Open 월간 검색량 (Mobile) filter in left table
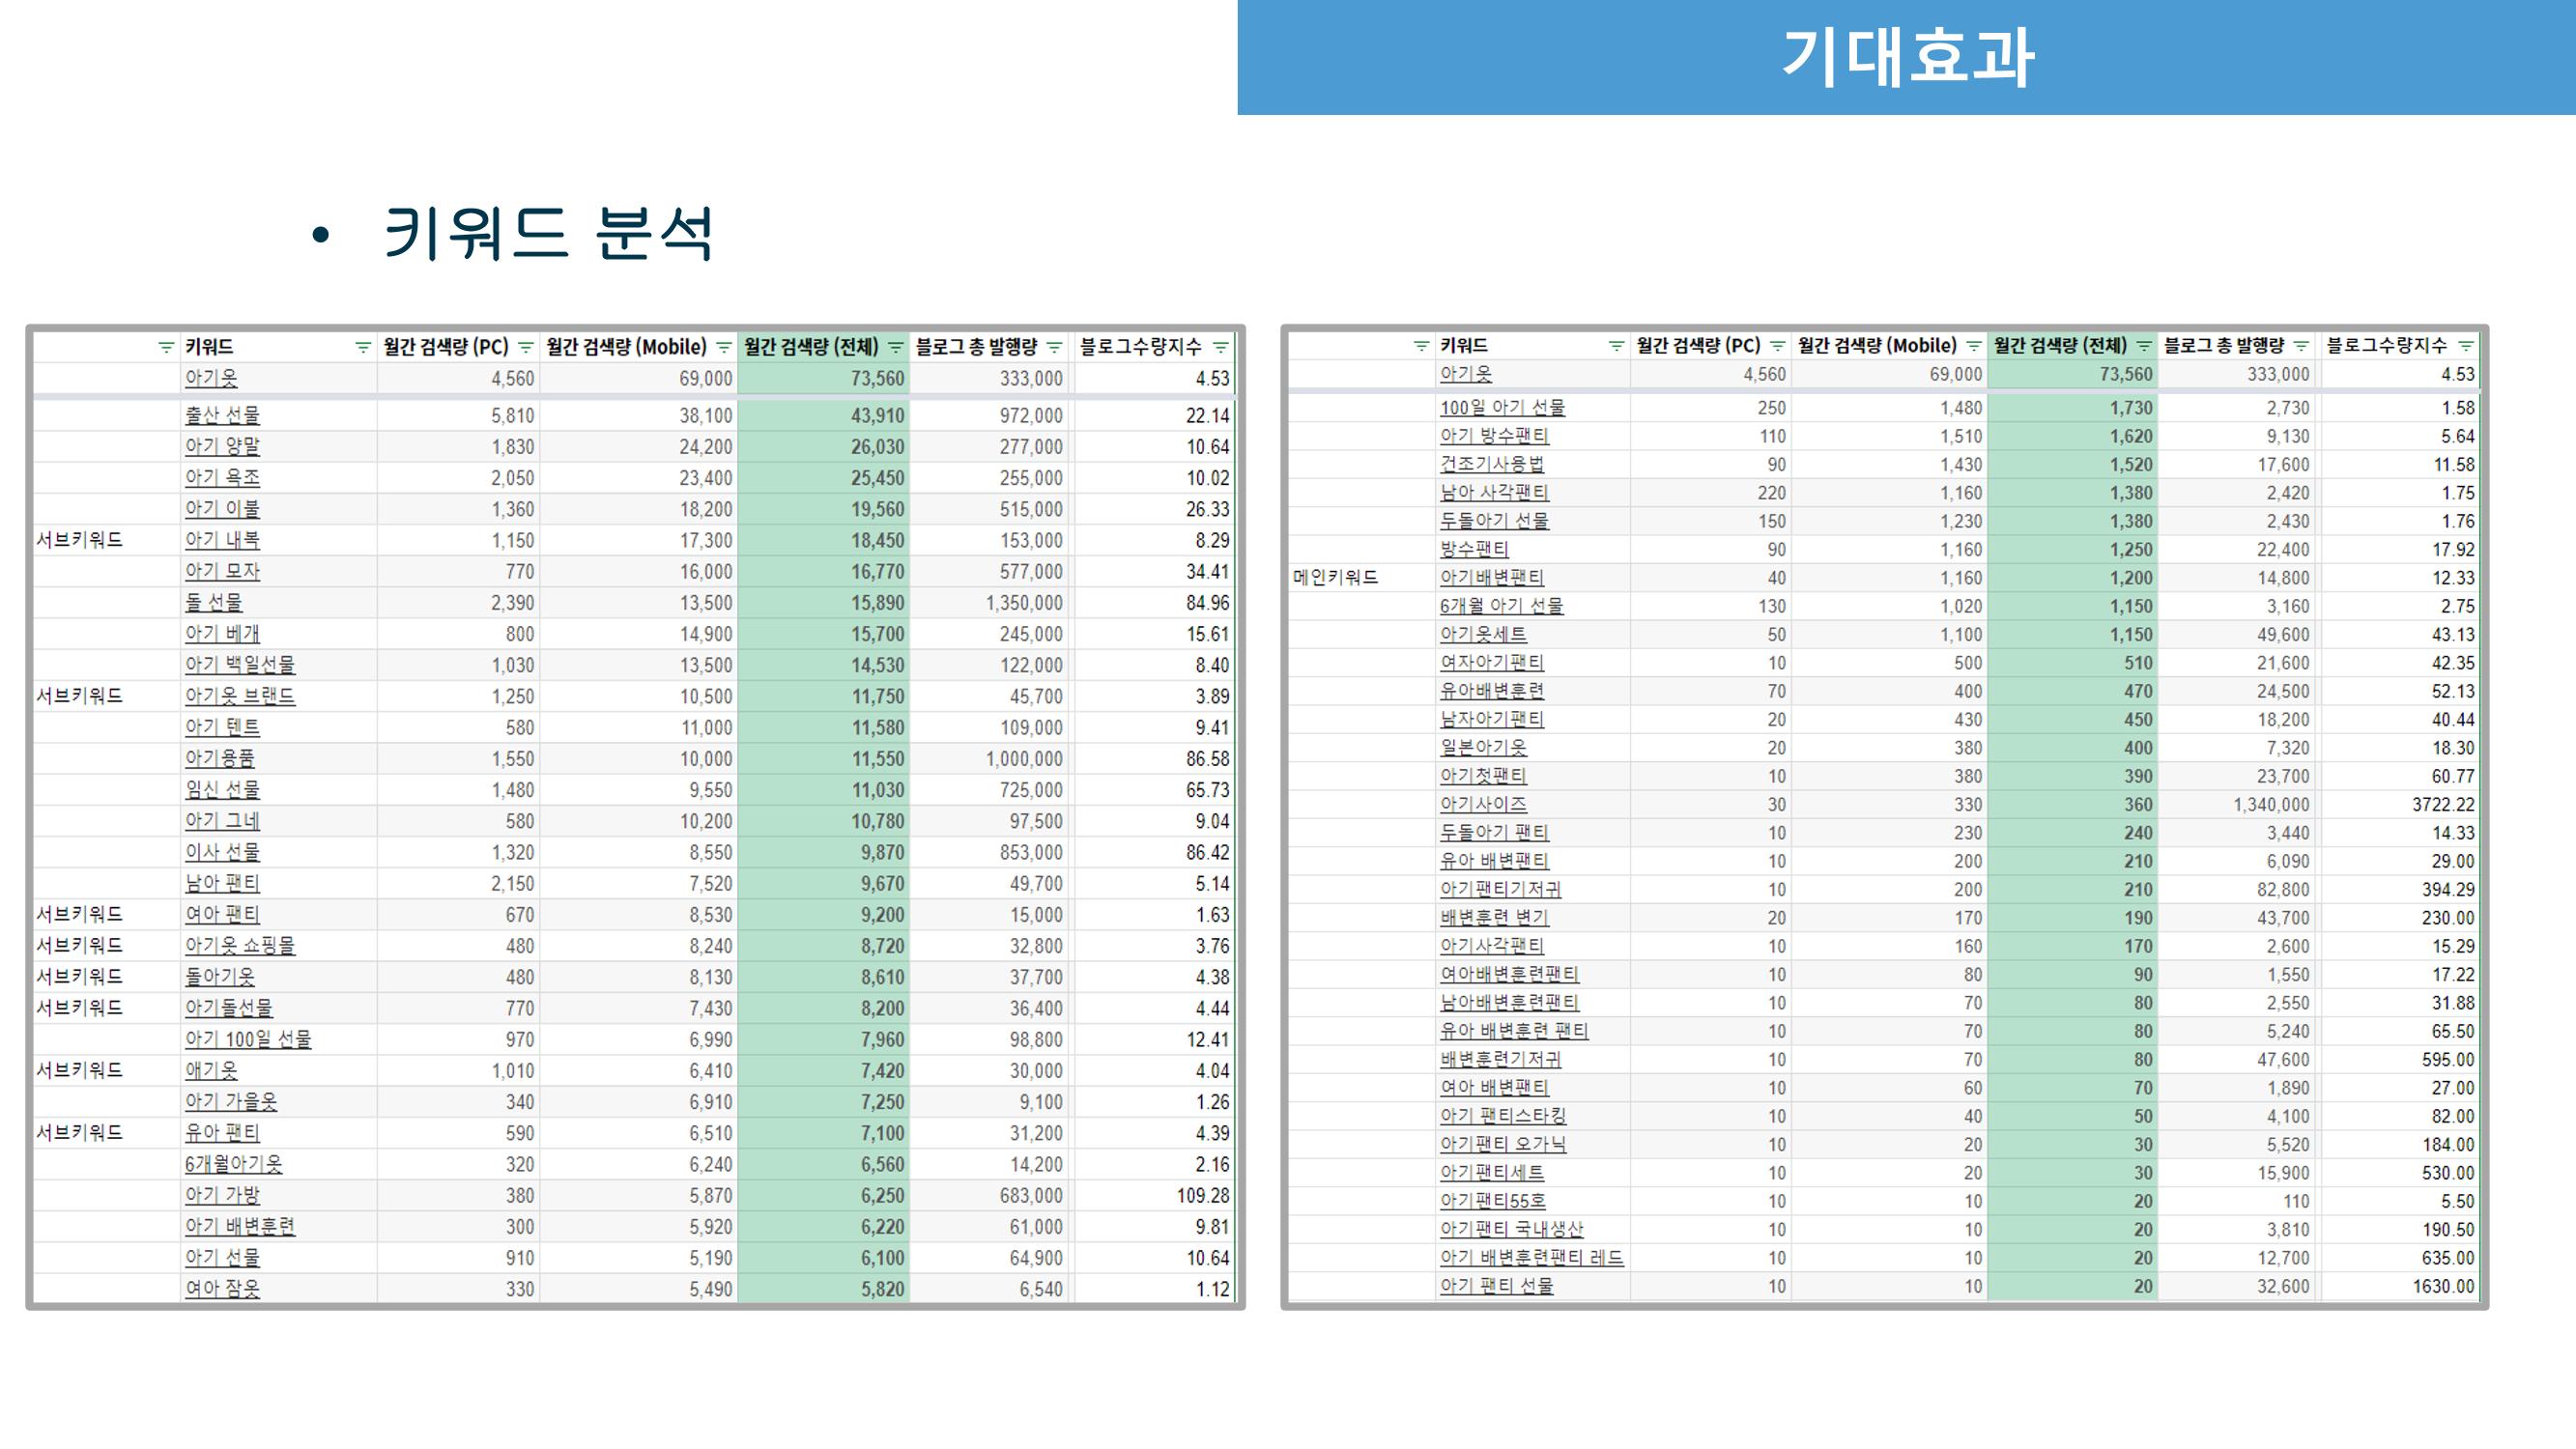The image size is (2576, 1449). pos(723,347)
